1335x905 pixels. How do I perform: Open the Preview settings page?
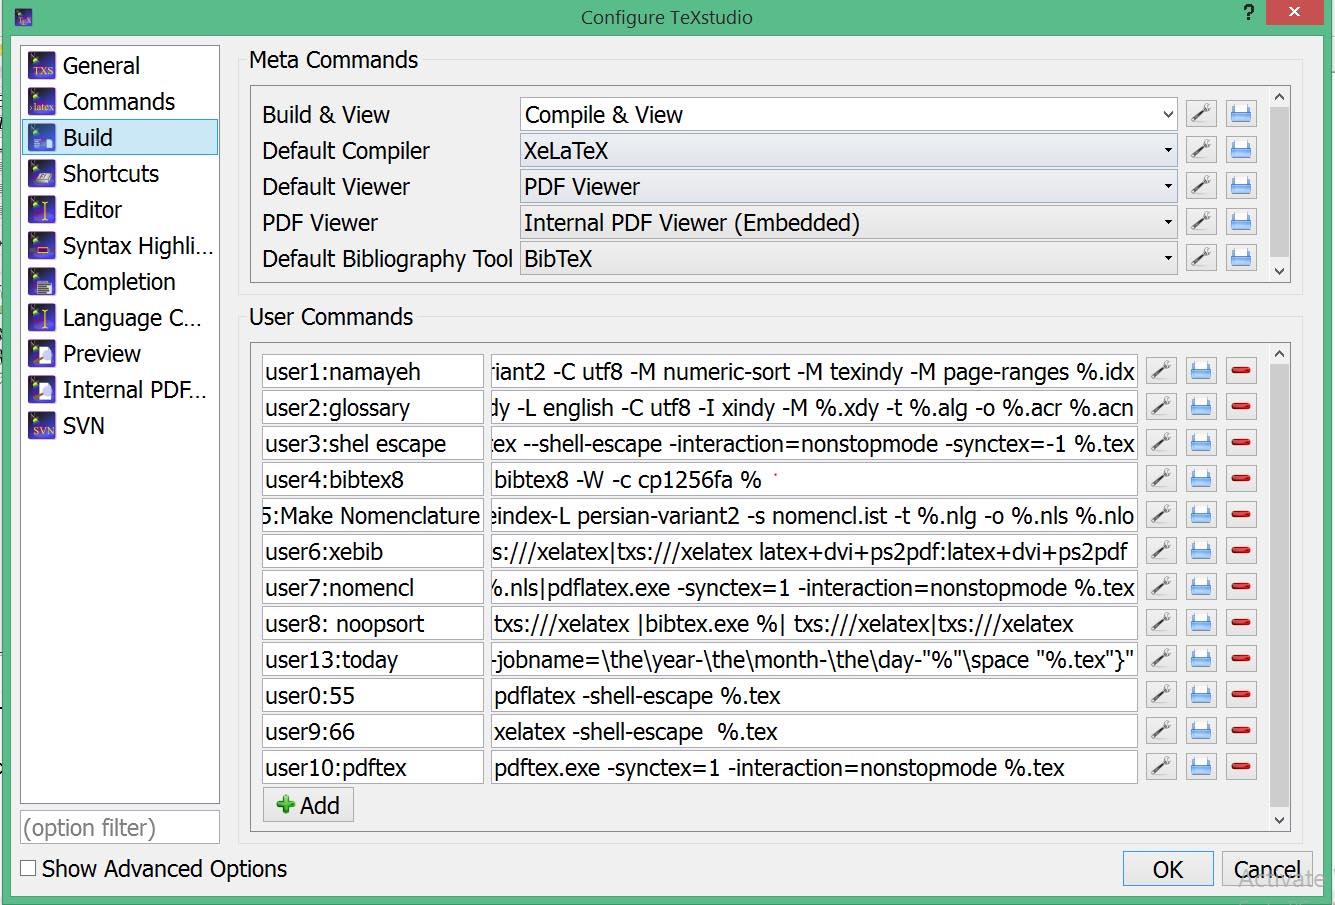pyautogui.click(x=120, y=354)
